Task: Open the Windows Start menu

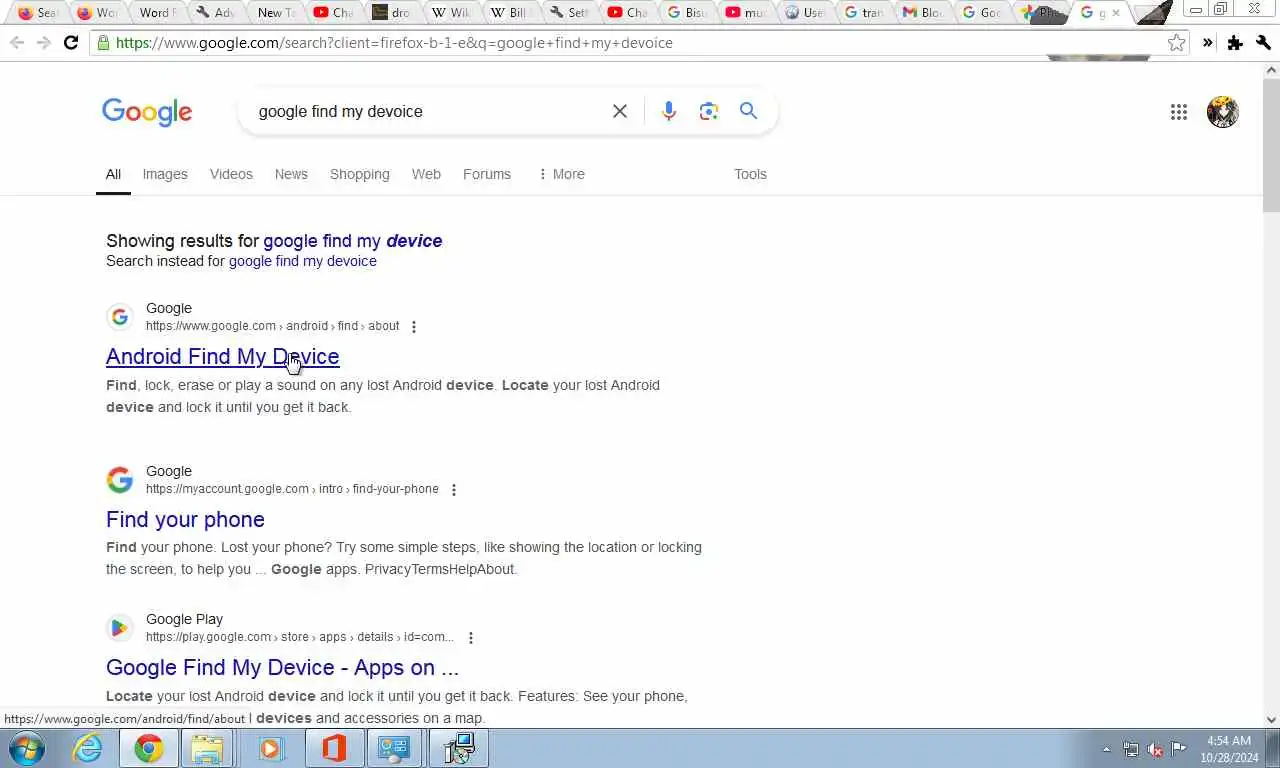Action: tap(26, 748)
